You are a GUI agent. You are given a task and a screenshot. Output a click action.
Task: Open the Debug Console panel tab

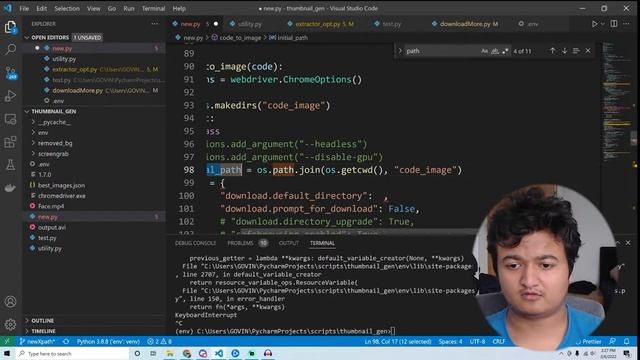[x=195, y=243]
